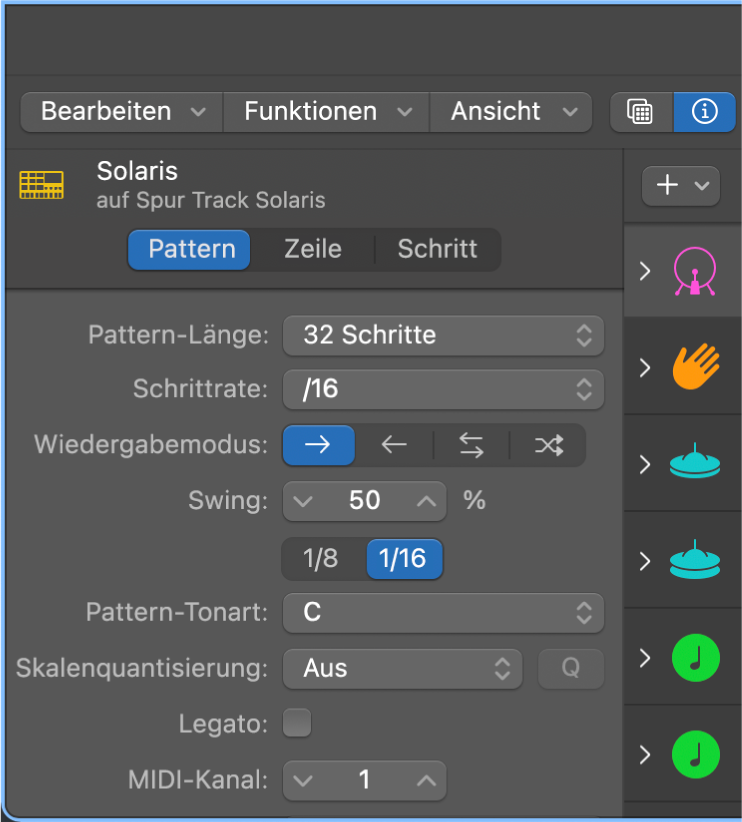Increase the Swing value with the up arrow
The height and width of the screenshot is (822, 742).
tap(427, 501)
